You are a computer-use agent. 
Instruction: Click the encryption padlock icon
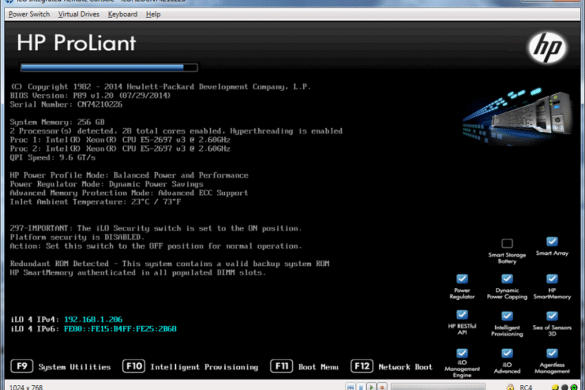[510, 387]
